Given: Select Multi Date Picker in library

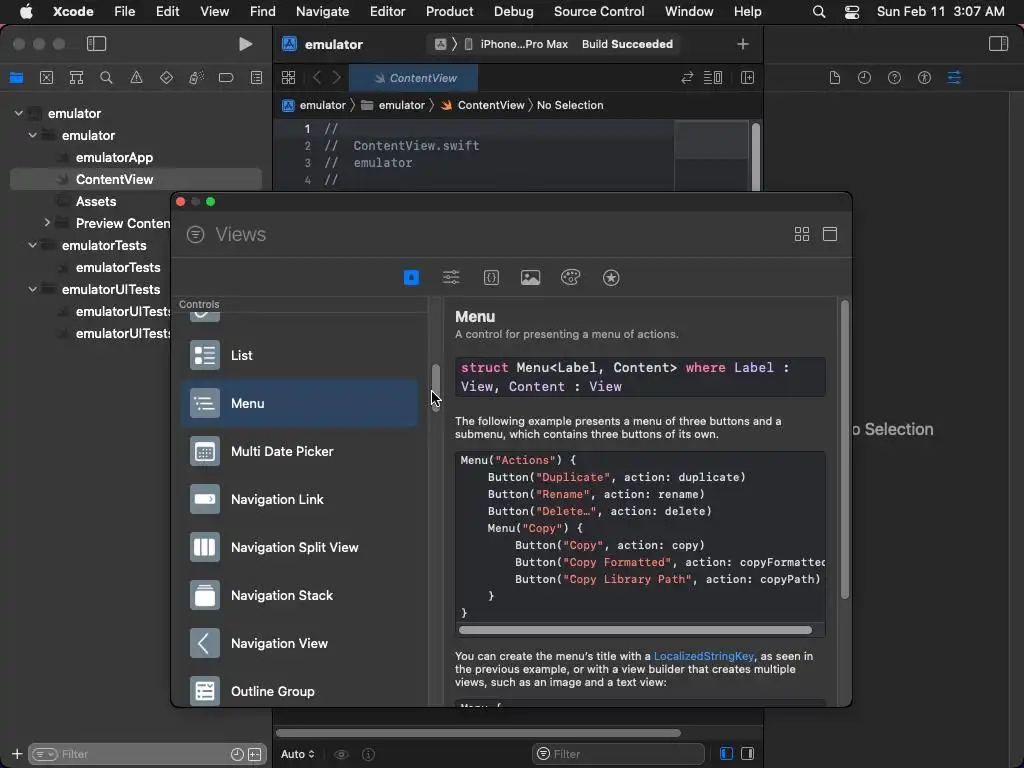Looking at the screenshot, I should click(300, 451).
